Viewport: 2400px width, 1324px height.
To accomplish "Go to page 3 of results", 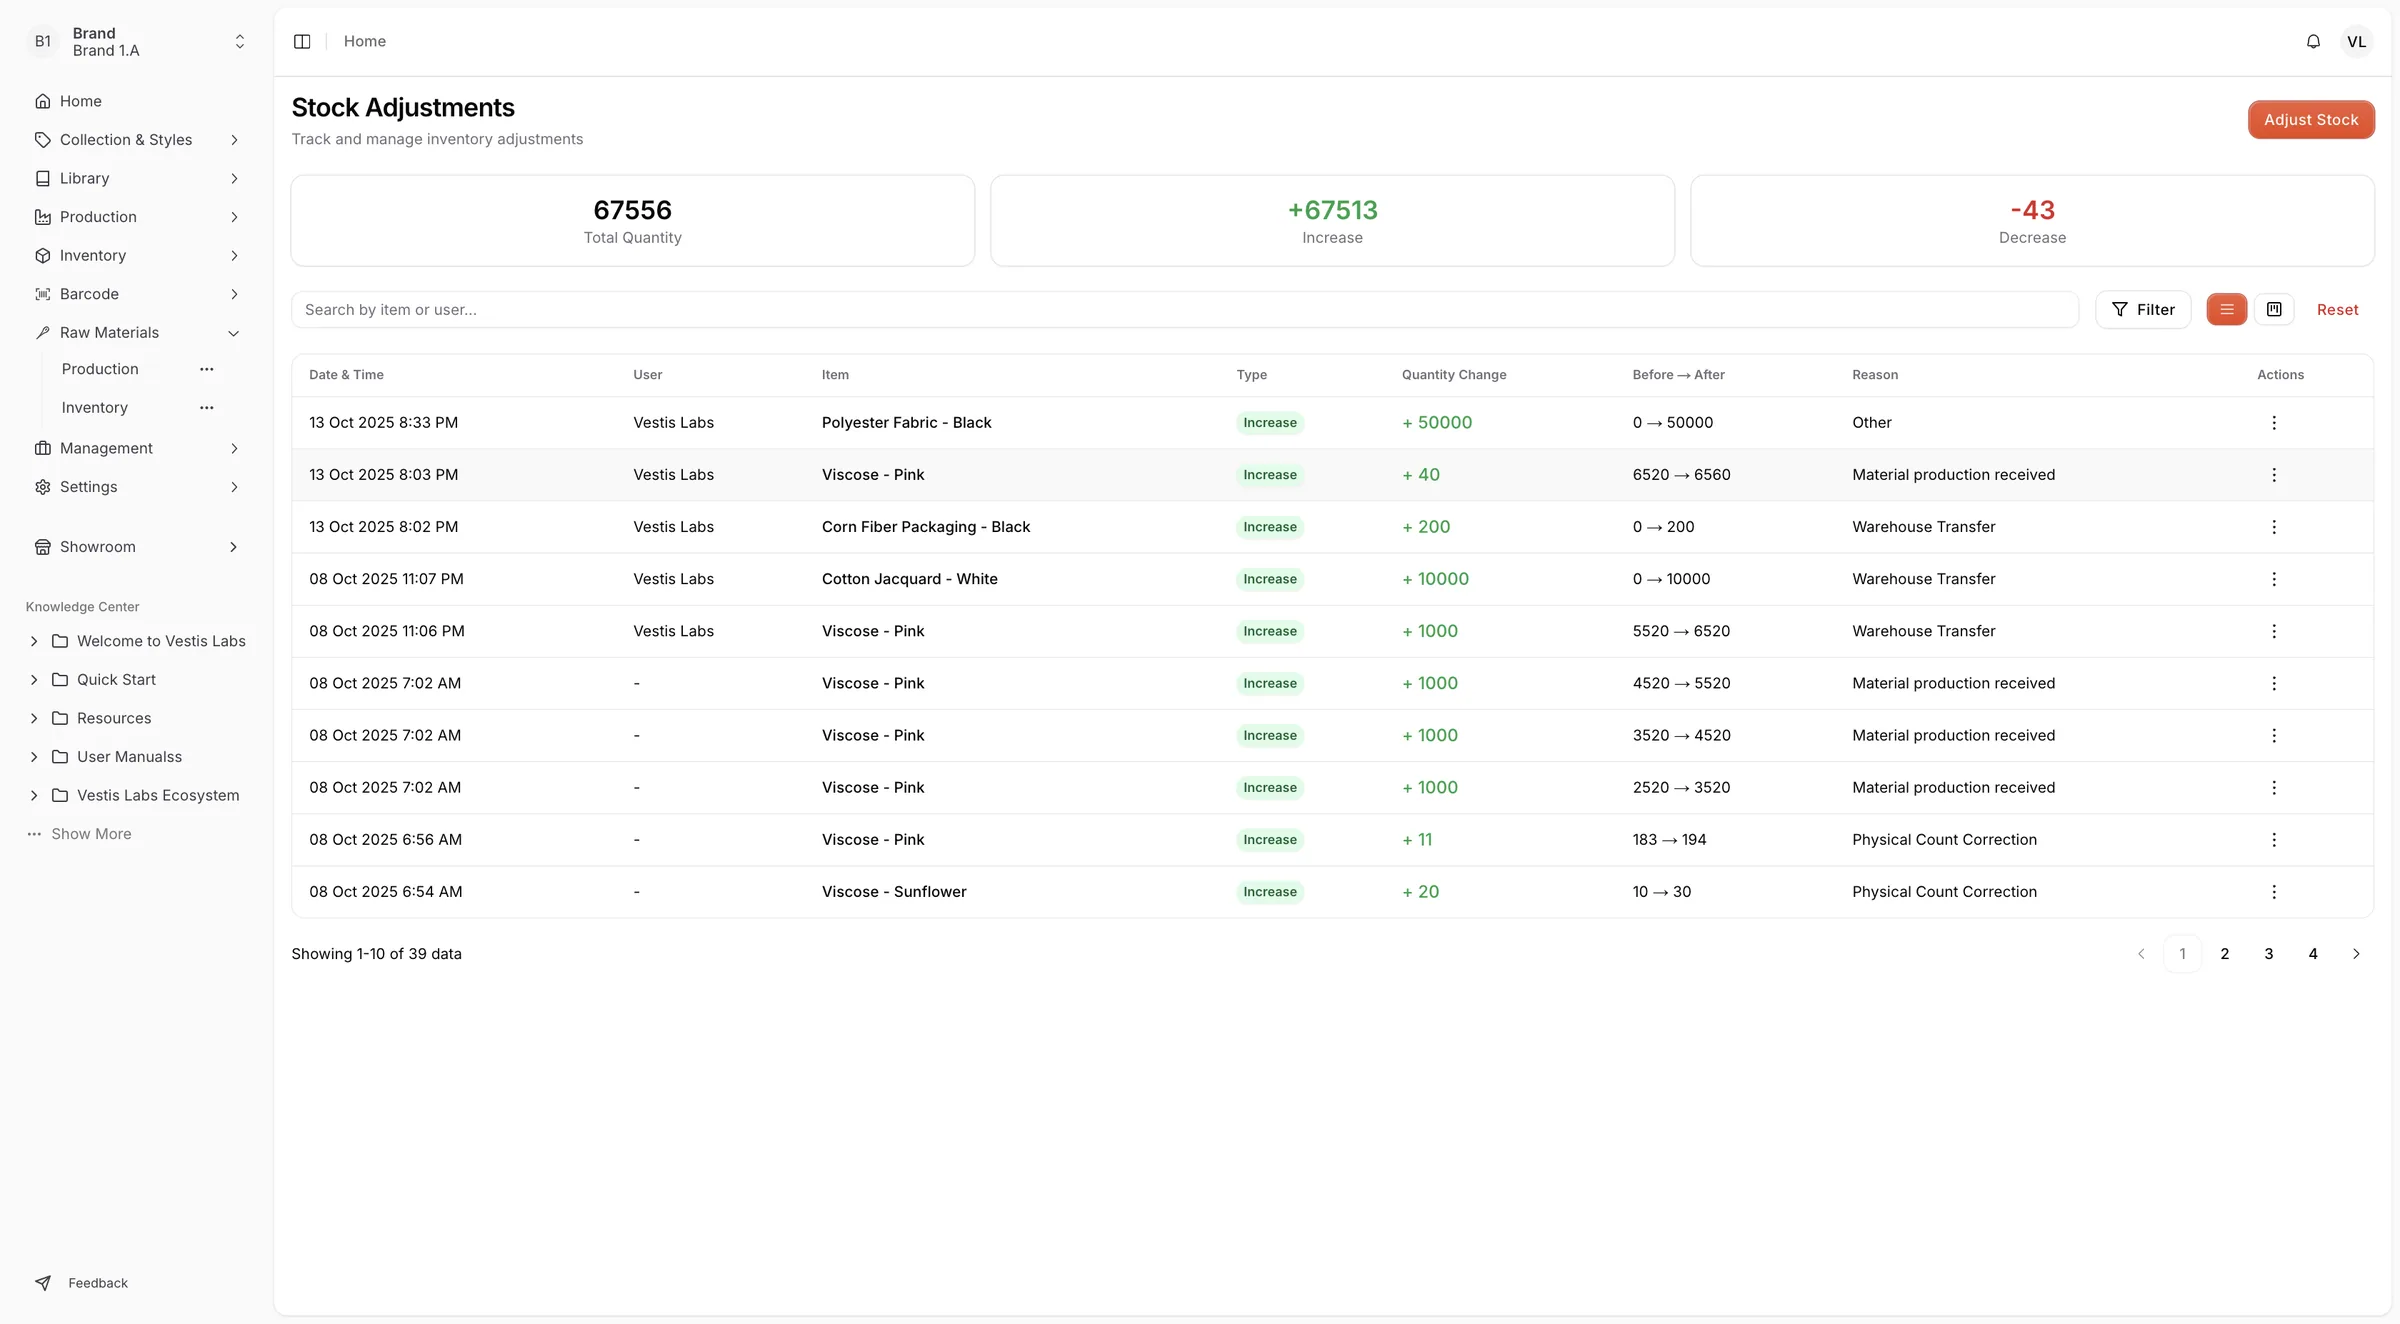I will click(x=2269, y=954).
